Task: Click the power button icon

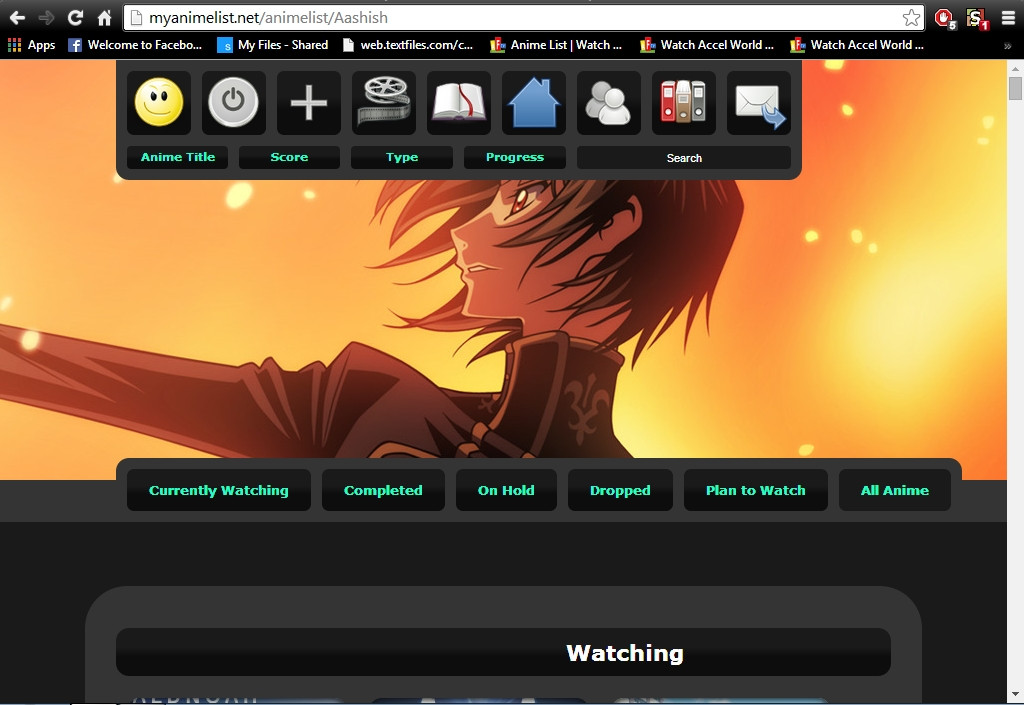Action: (x=234, y=103)
